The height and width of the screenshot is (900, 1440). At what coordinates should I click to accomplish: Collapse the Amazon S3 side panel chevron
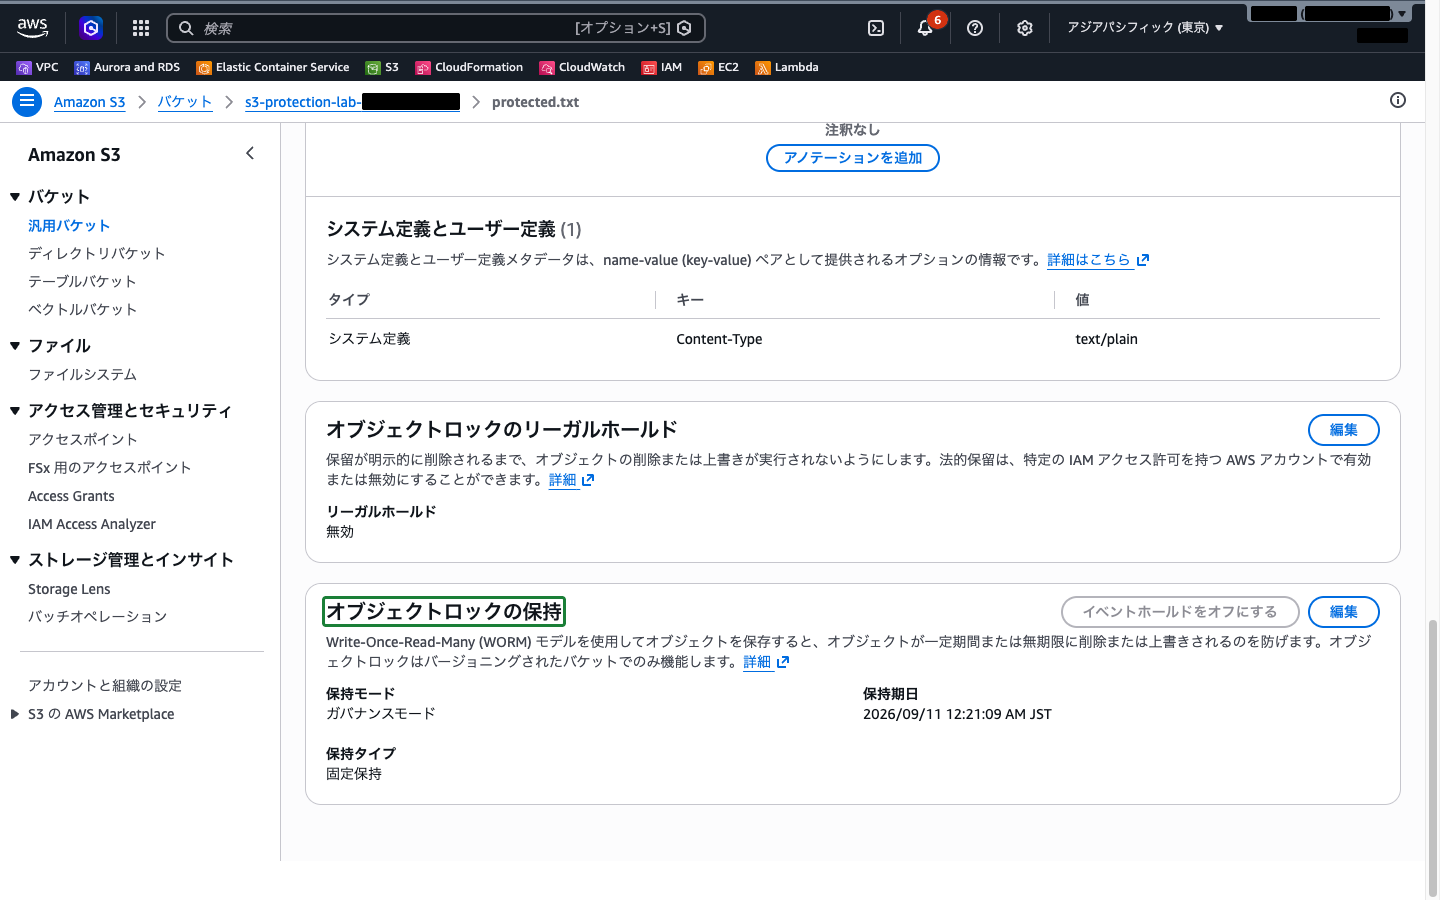250,153
